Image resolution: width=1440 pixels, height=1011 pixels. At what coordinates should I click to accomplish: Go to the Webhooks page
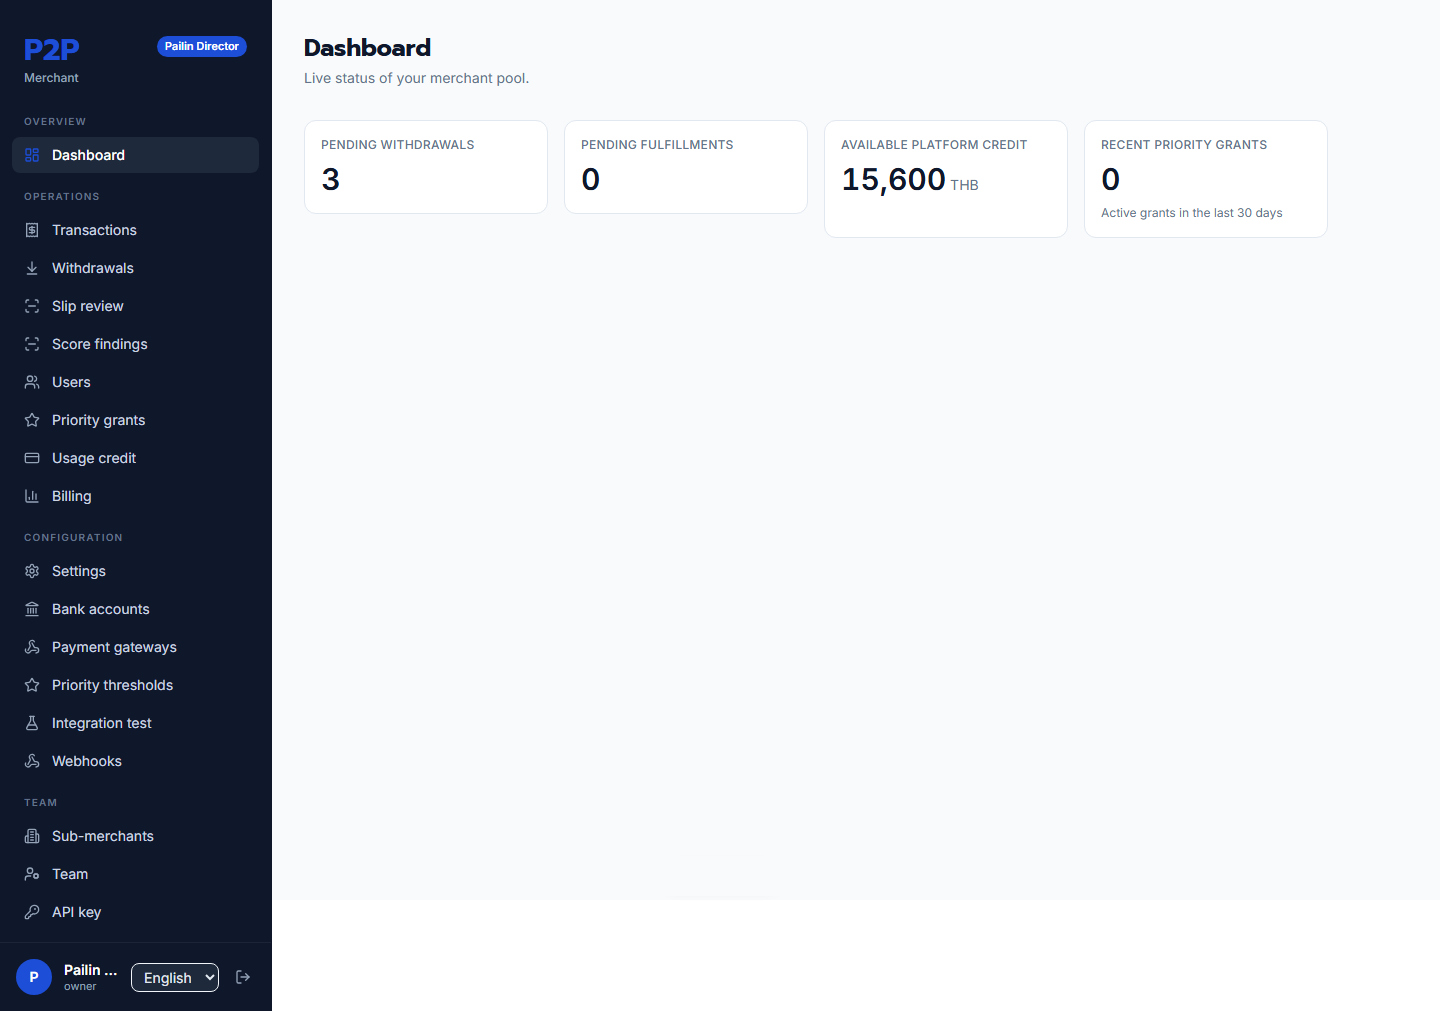[135, 761]
